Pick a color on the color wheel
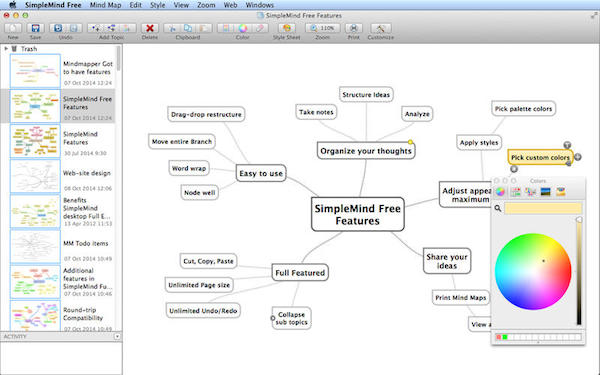The image size is (600, 375). (x=533, y=271)
